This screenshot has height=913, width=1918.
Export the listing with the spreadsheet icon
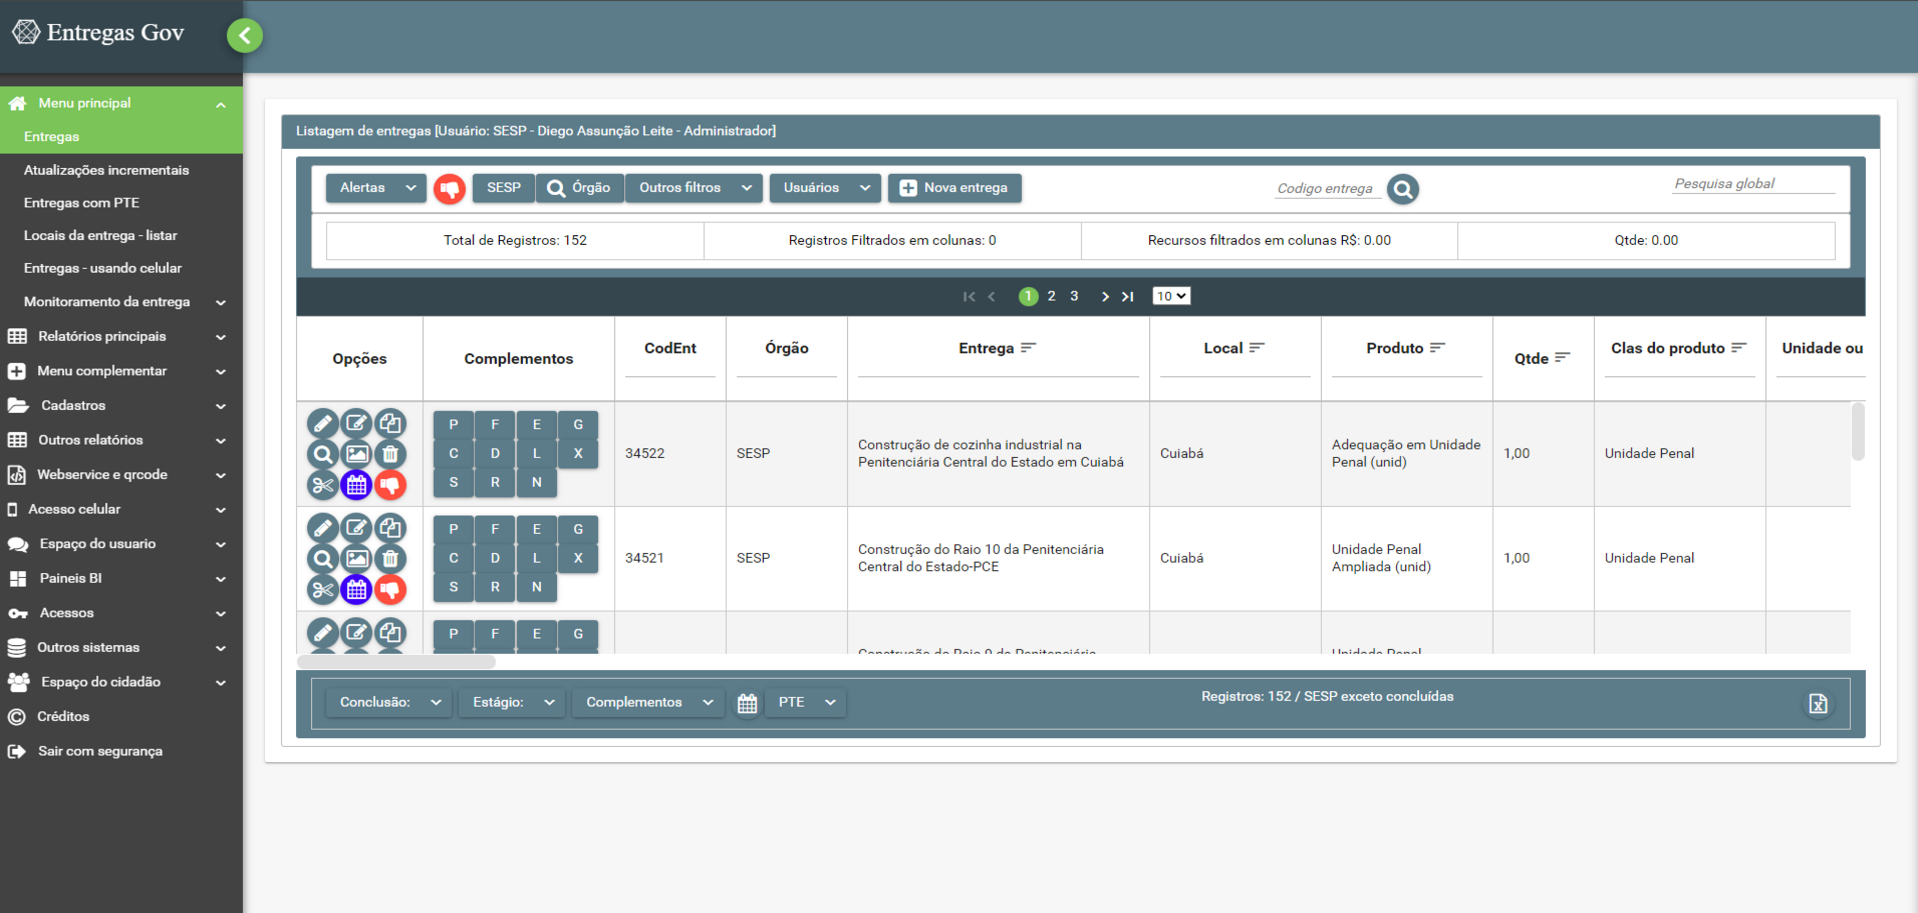(1817, 704)
